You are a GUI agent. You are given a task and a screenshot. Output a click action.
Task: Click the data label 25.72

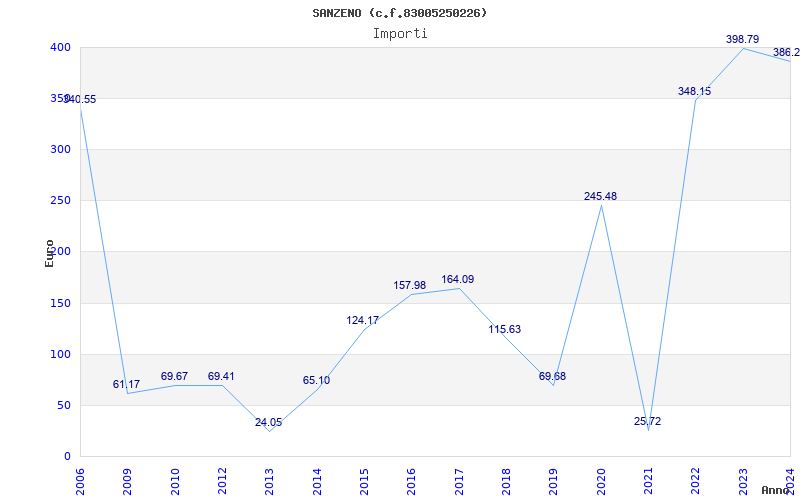647,421
